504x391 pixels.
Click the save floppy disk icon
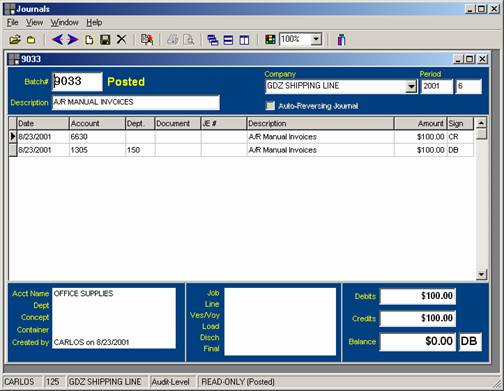[x=105, y=40]
